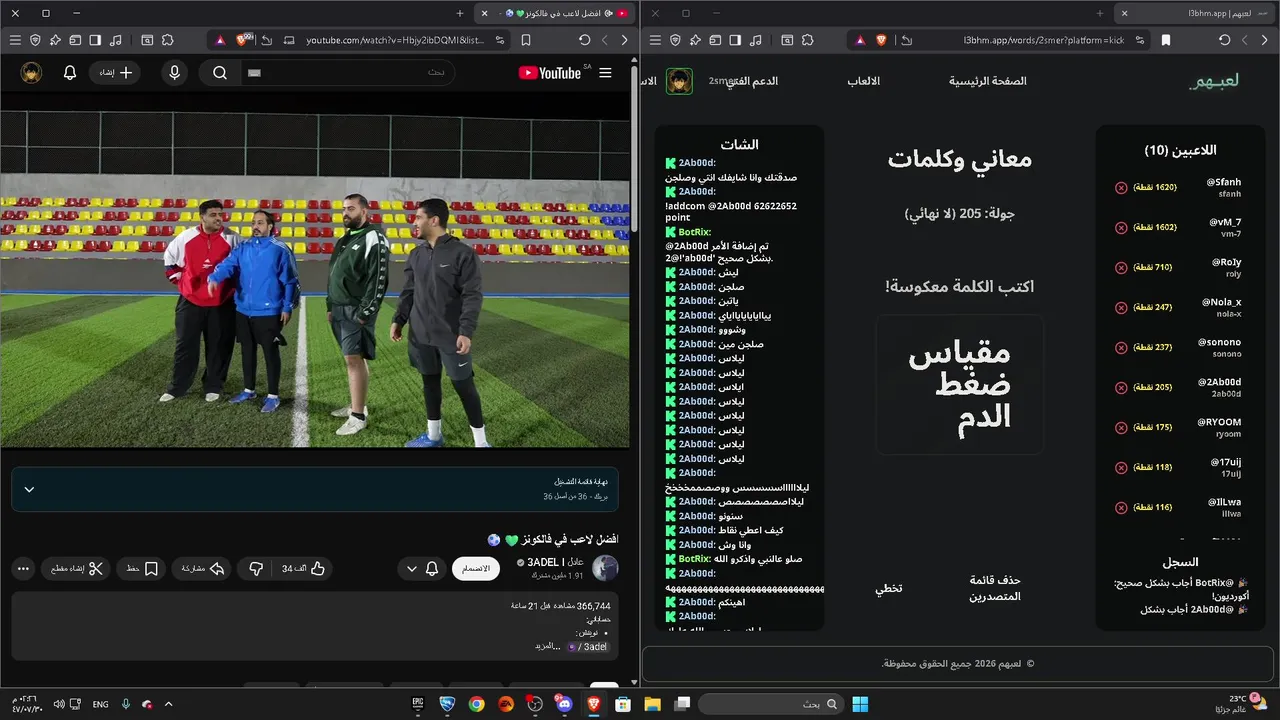Open the 2smer profile avatar
1280x720 pixels.
pyautogui.click(x=680, y=81)
